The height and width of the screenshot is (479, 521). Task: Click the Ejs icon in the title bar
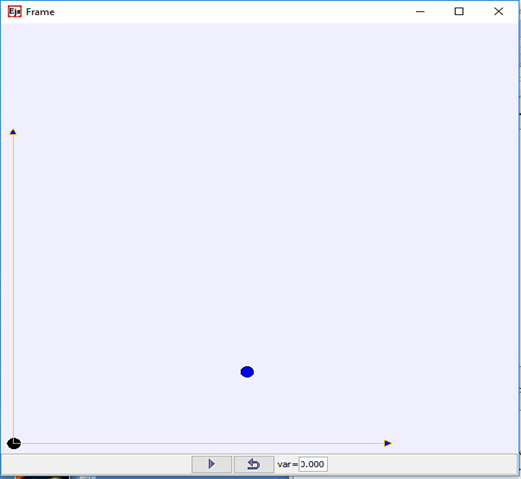click(x=15, y=12)
